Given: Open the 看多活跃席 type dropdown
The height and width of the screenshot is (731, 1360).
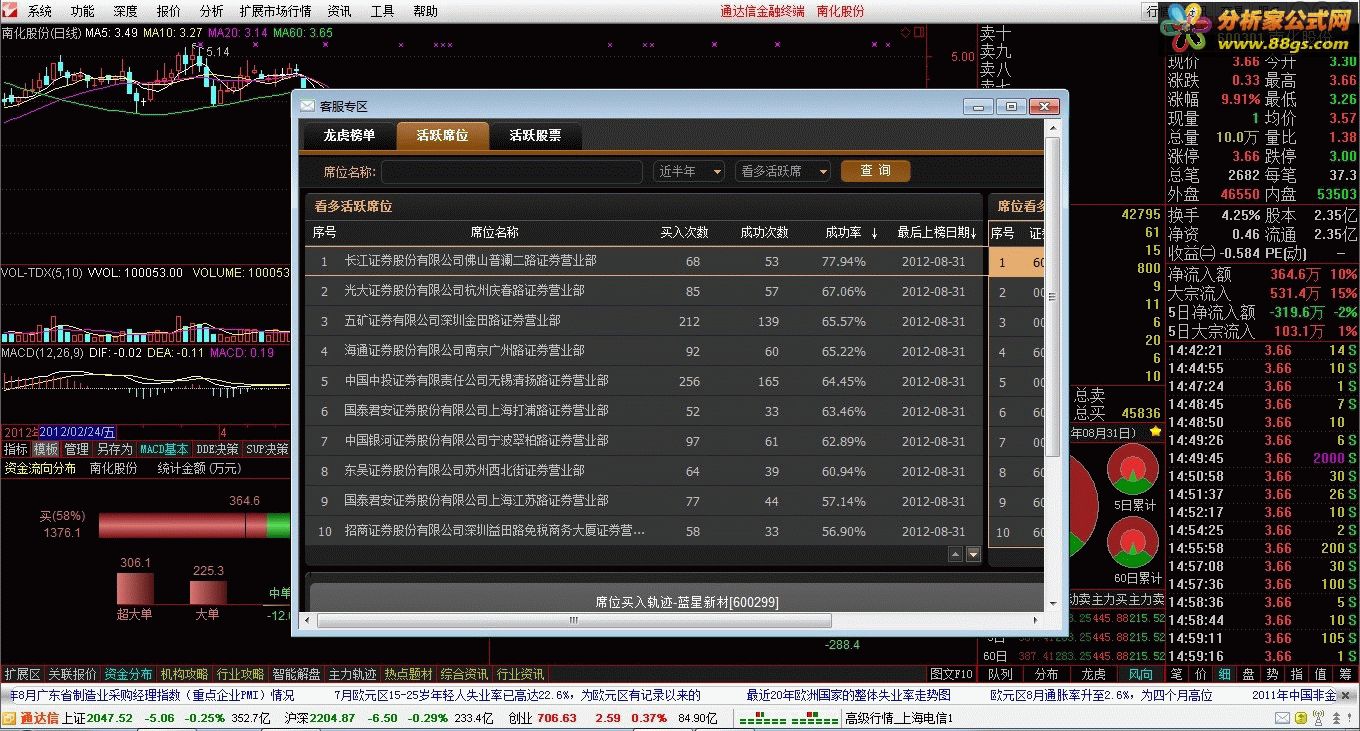Looking at the screenshot, I should pos(783,171).
